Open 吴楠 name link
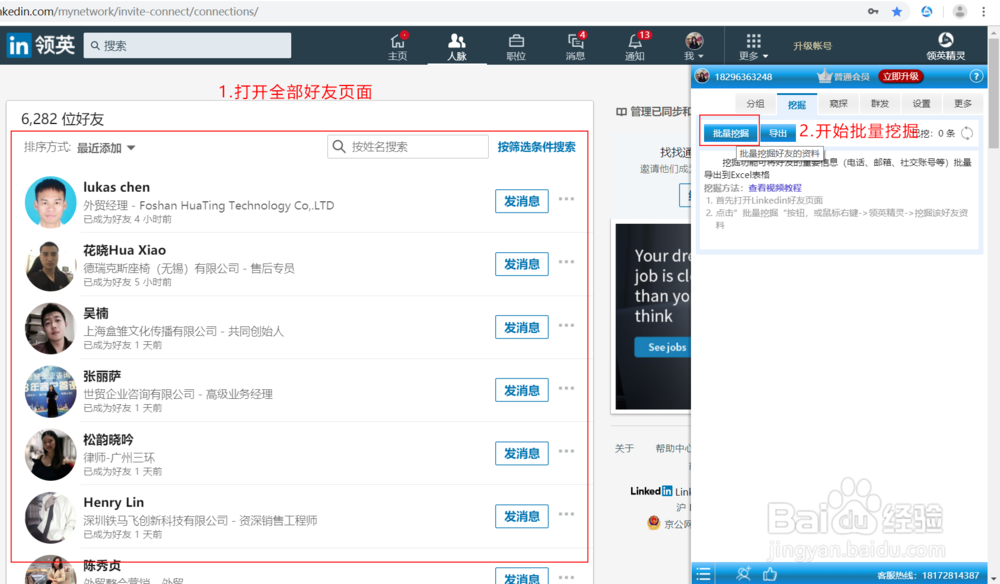 [x=96, y=313]
